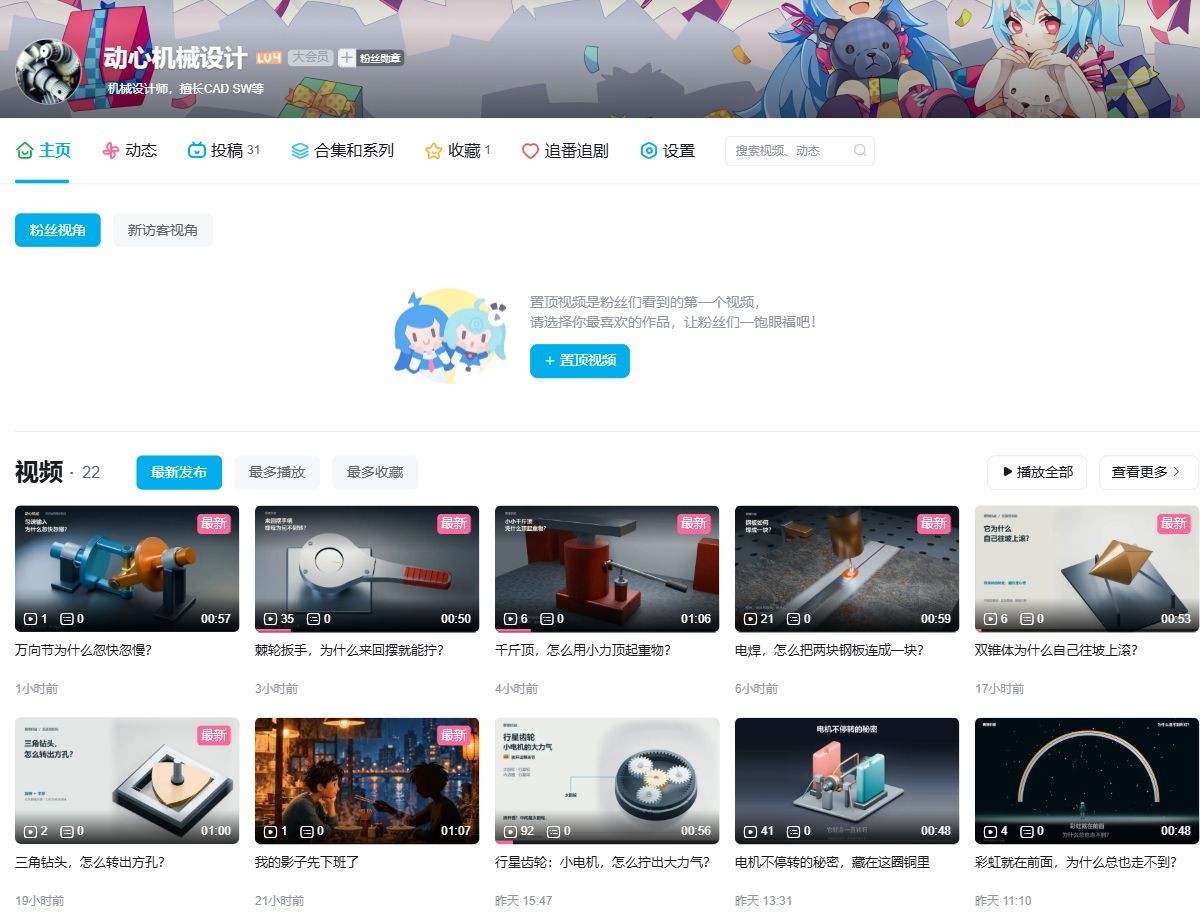
Task: Open the 棘轮扳手 video thumbnail
Action: 367,569
